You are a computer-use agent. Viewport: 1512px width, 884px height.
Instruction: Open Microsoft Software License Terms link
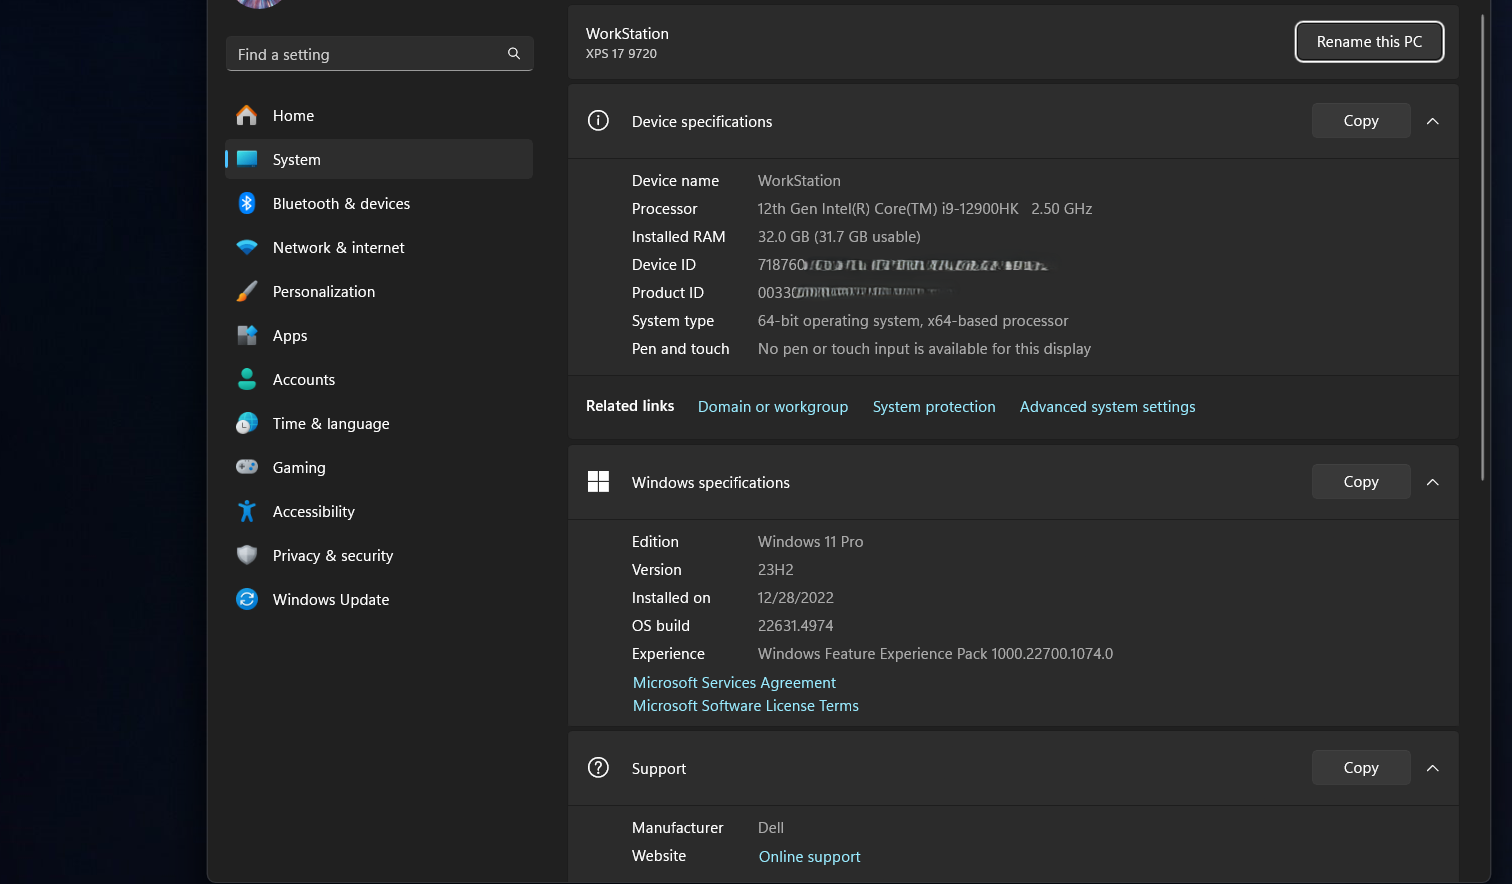[745, 705]
